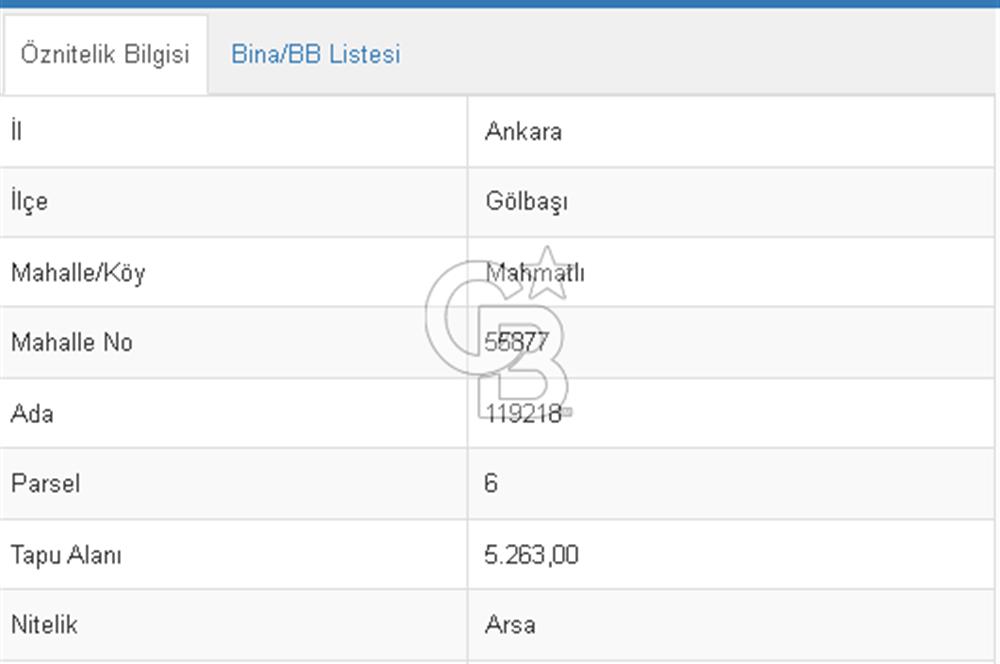This screenshot has width=1000, height=664.
Task: Select the 55877 Mahalle No value
Action: click(517, 343)
